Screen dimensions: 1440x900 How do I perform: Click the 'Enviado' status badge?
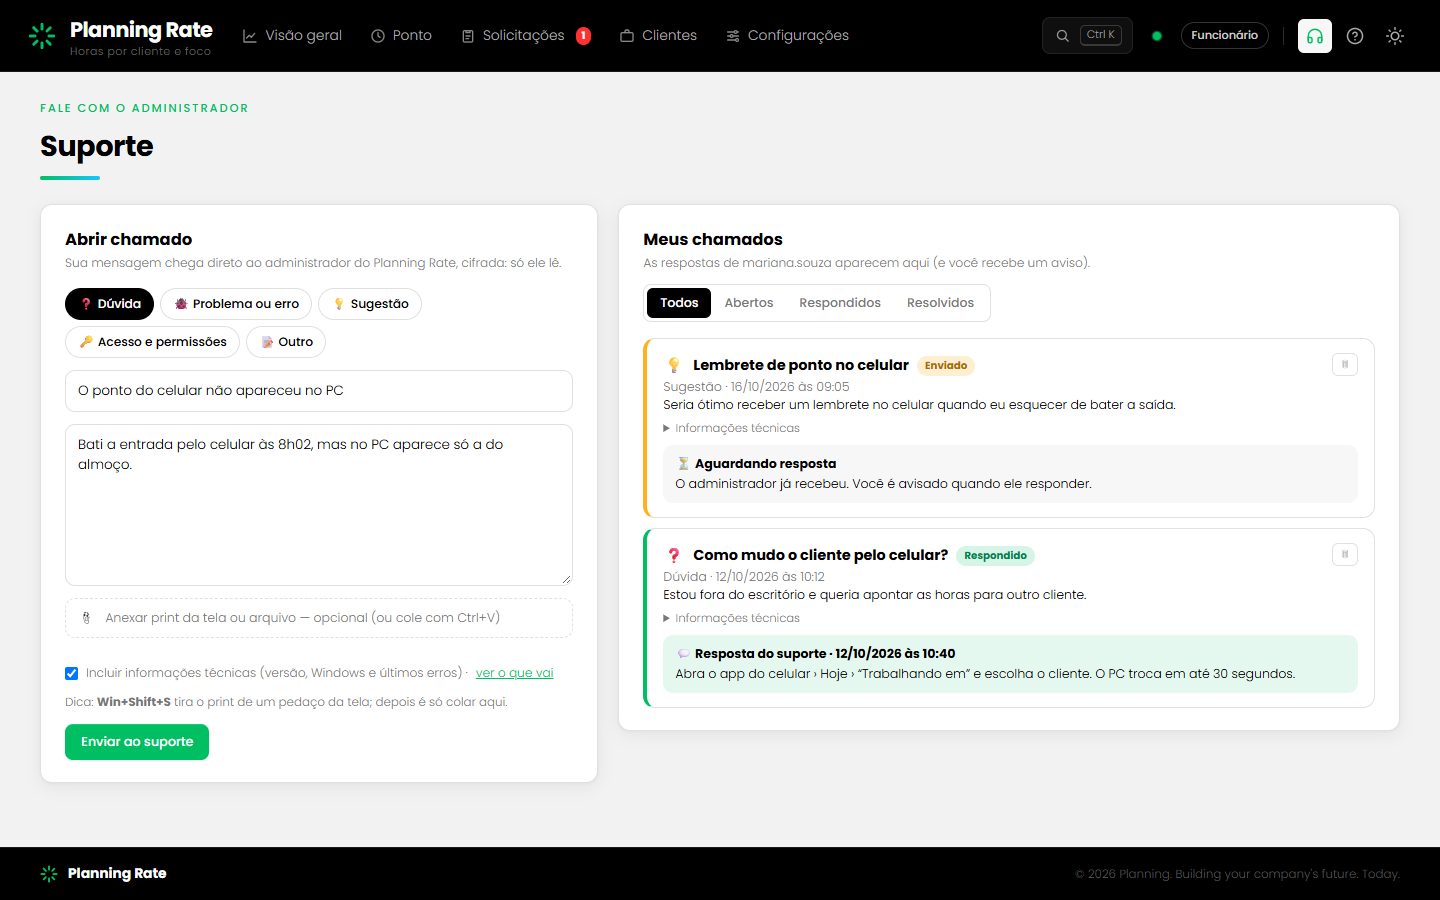946,366
